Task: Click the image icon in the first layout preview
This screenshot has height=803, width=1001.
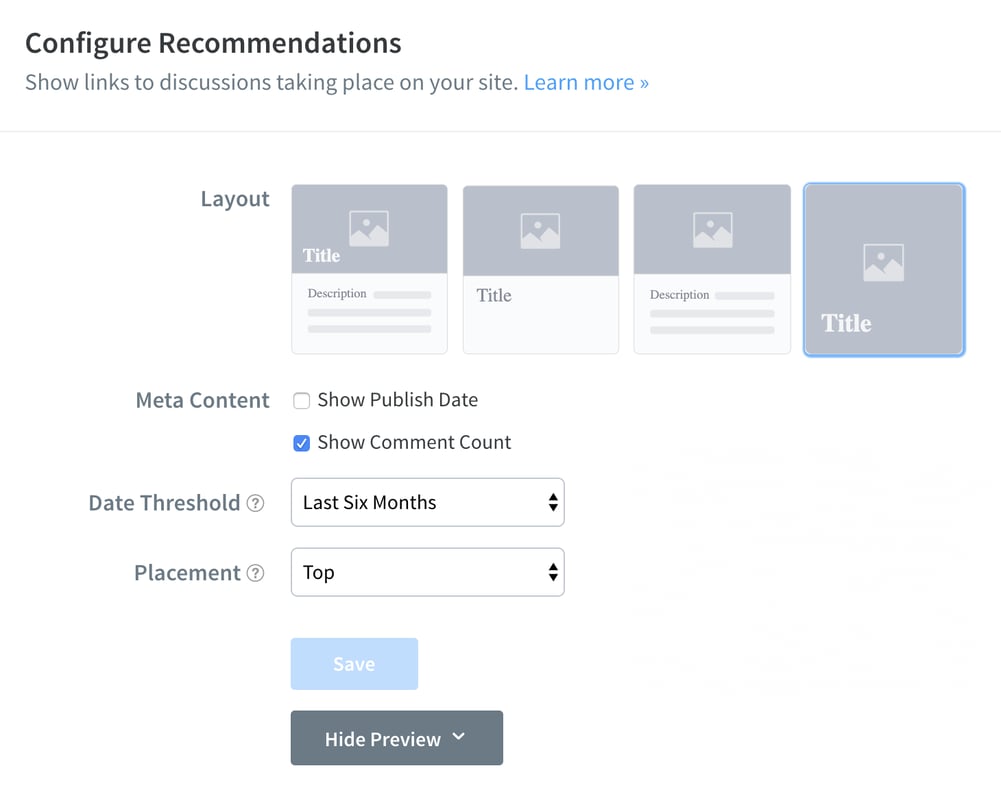Action: tap(369, 228)
